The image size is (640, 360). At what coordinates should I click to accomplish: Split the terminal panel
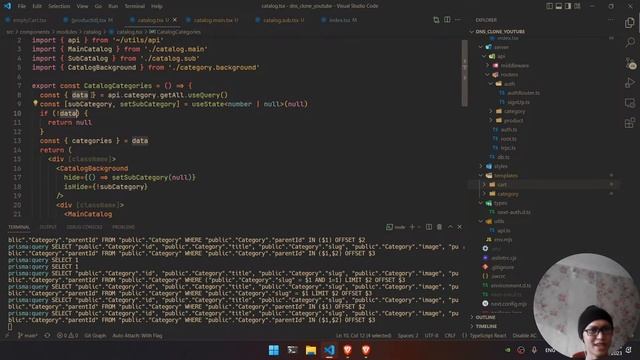pos(429,227)
